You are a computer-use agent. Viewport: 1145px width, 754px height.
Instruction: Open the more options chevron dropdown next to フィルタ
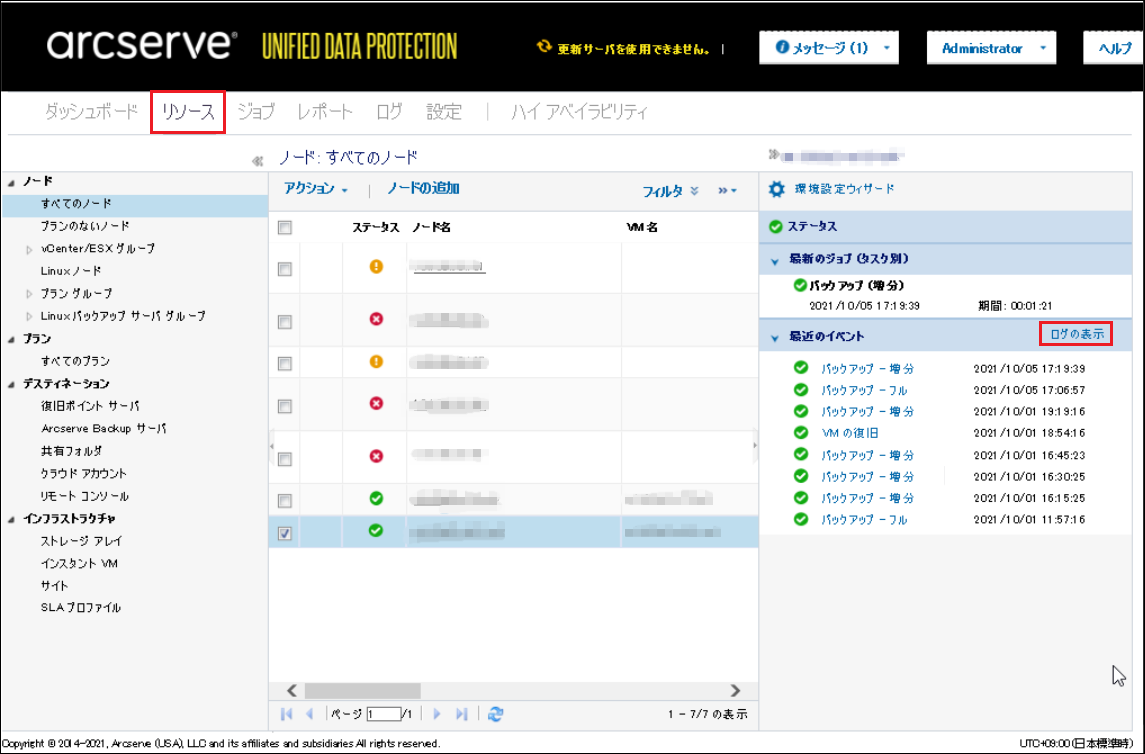click(727, 191)
